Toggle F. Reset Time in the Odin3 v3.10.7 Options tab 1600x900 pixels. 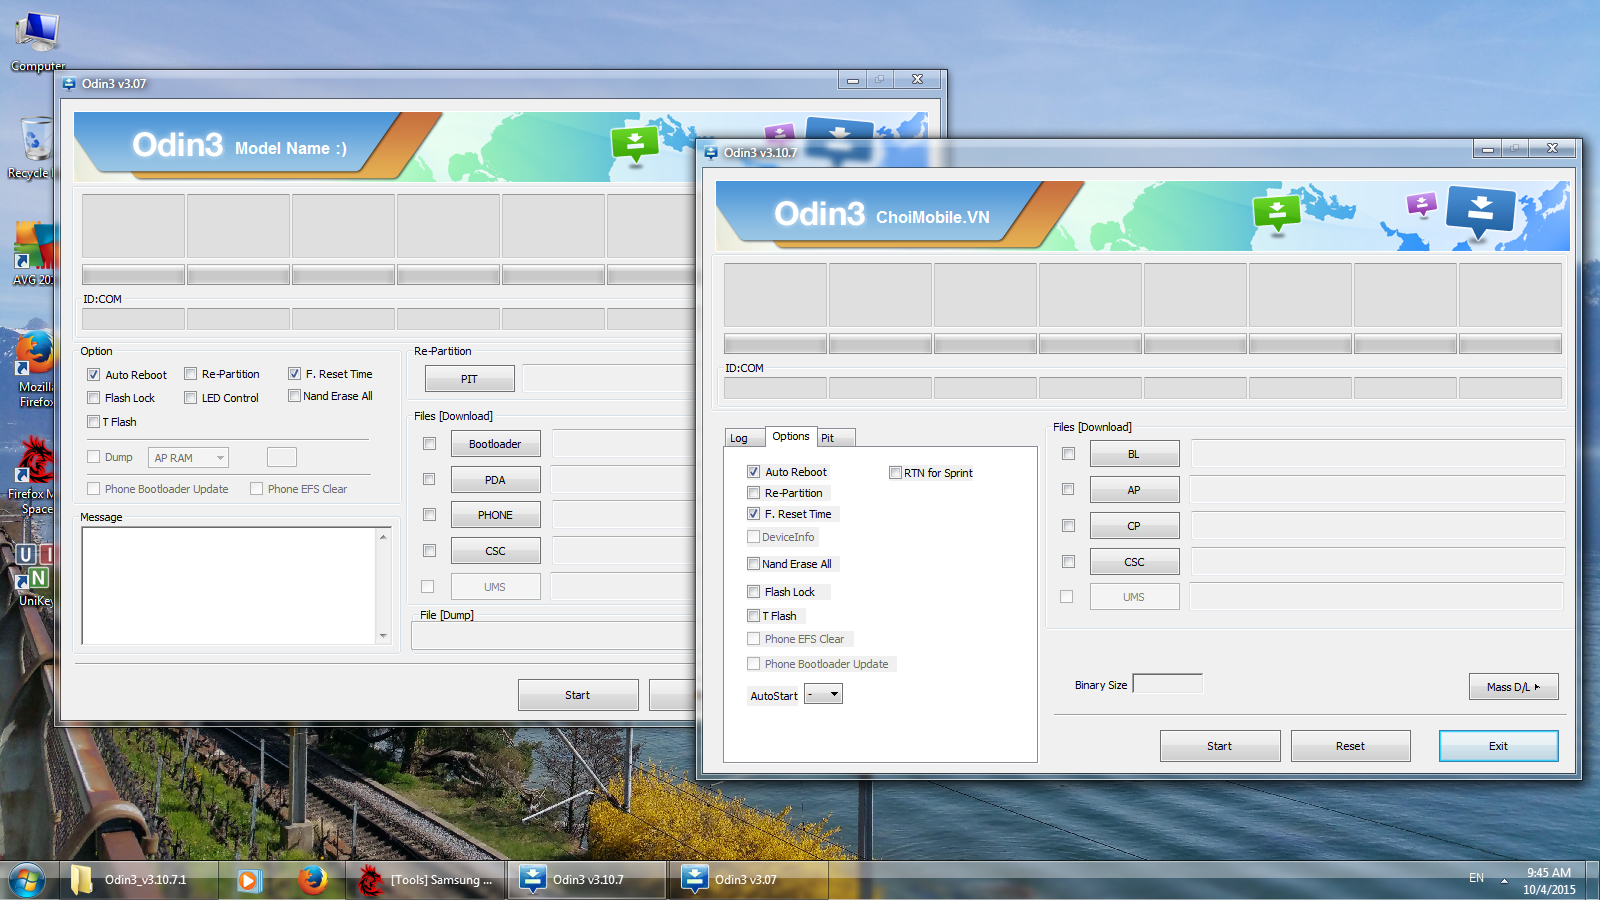pyautogui.click(x=754, y=514)
